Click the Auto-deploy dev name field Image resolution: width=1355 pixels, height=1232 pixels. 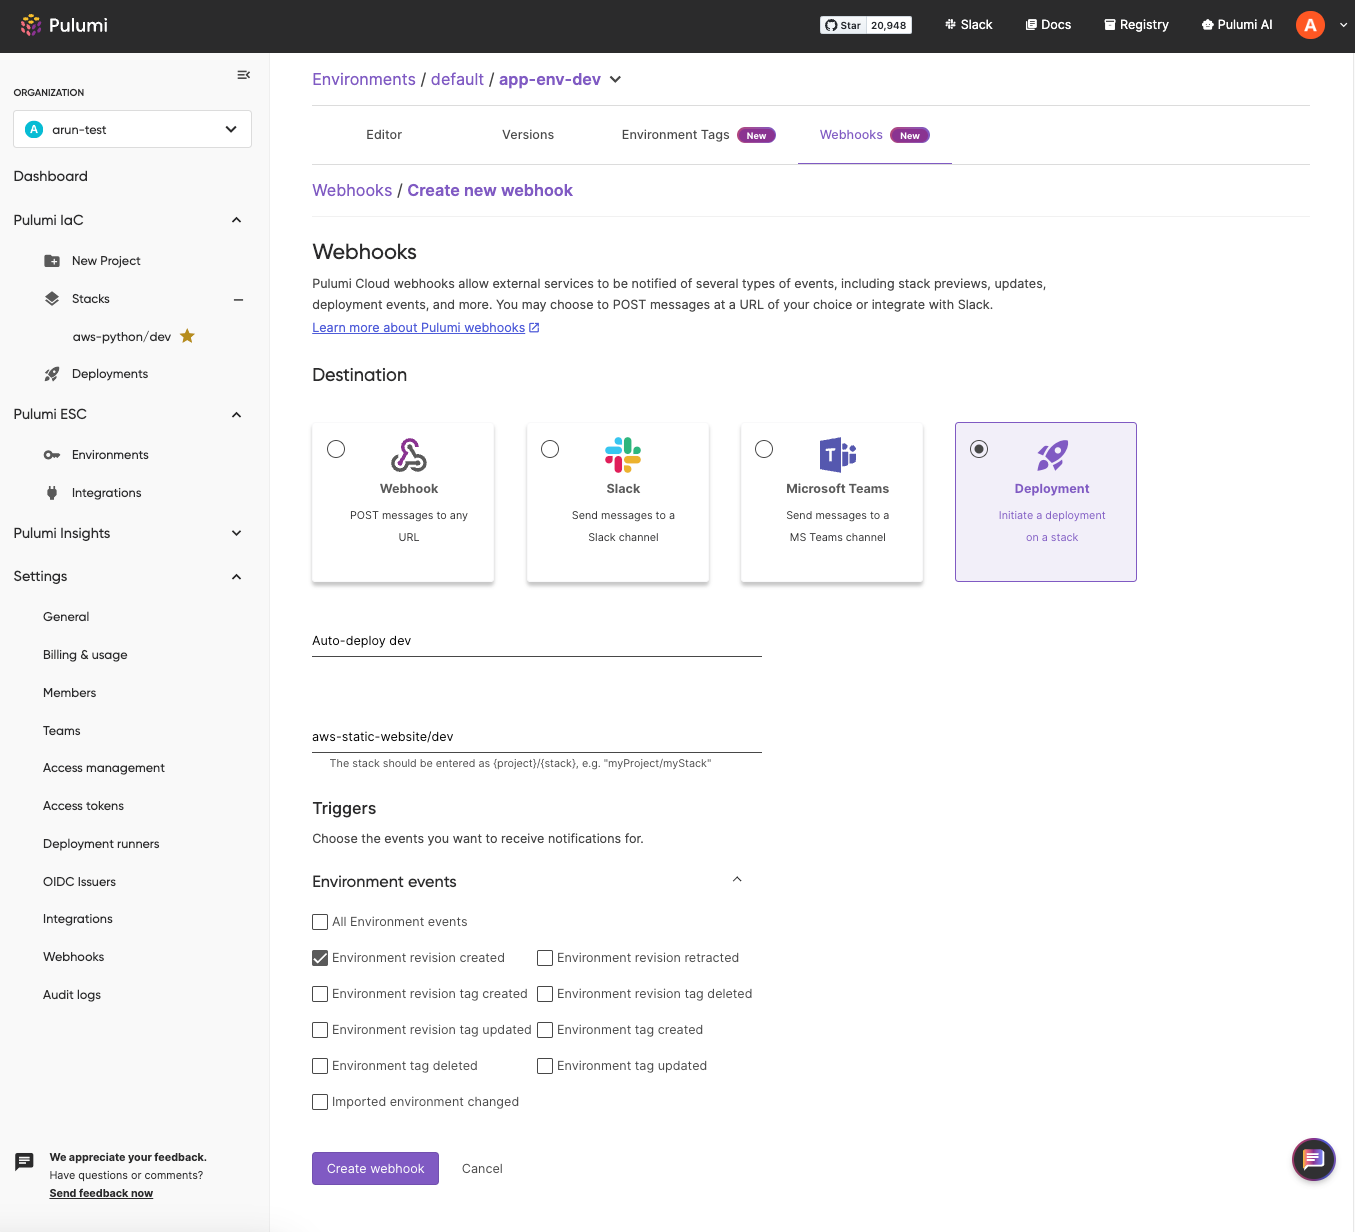coord(537,640)
